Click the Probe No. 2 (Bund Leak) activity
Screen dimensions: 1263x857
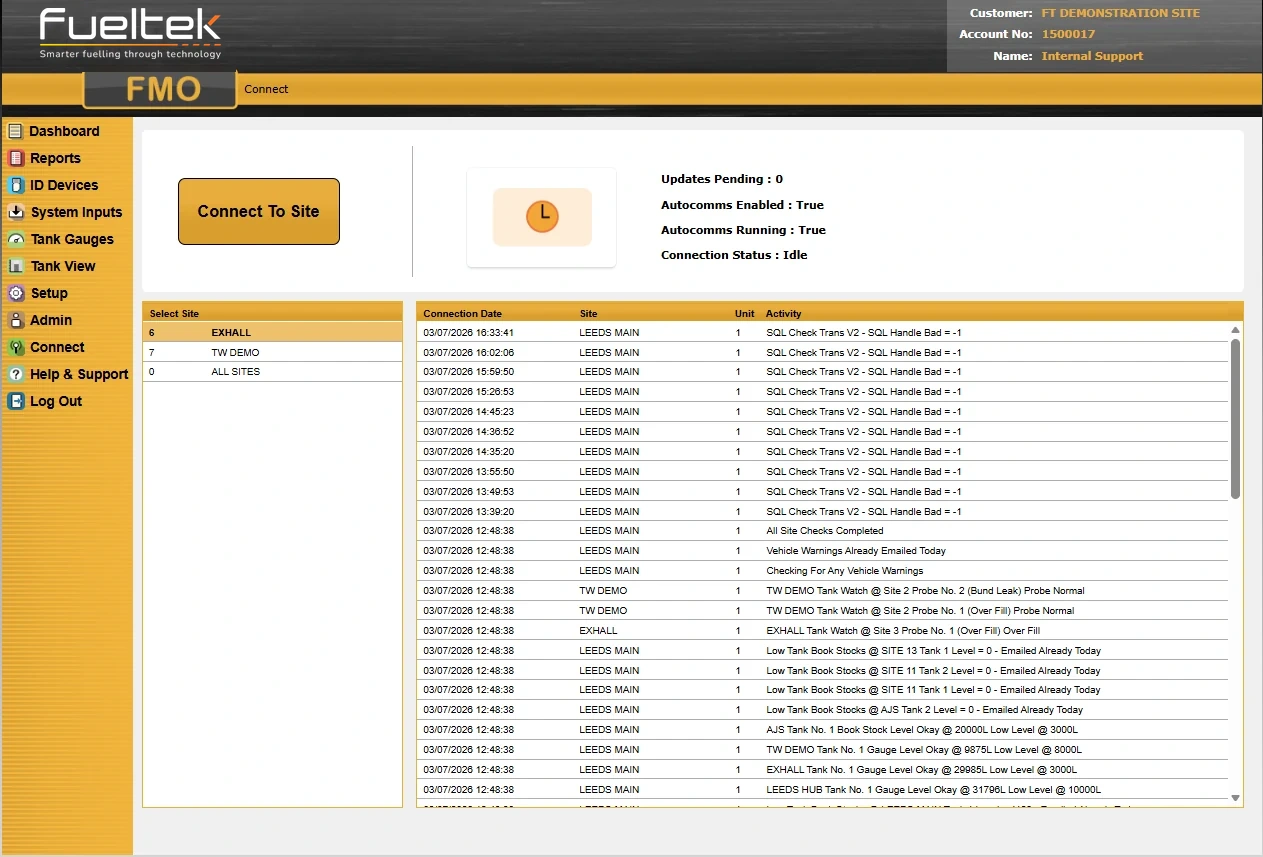[925, 591]
